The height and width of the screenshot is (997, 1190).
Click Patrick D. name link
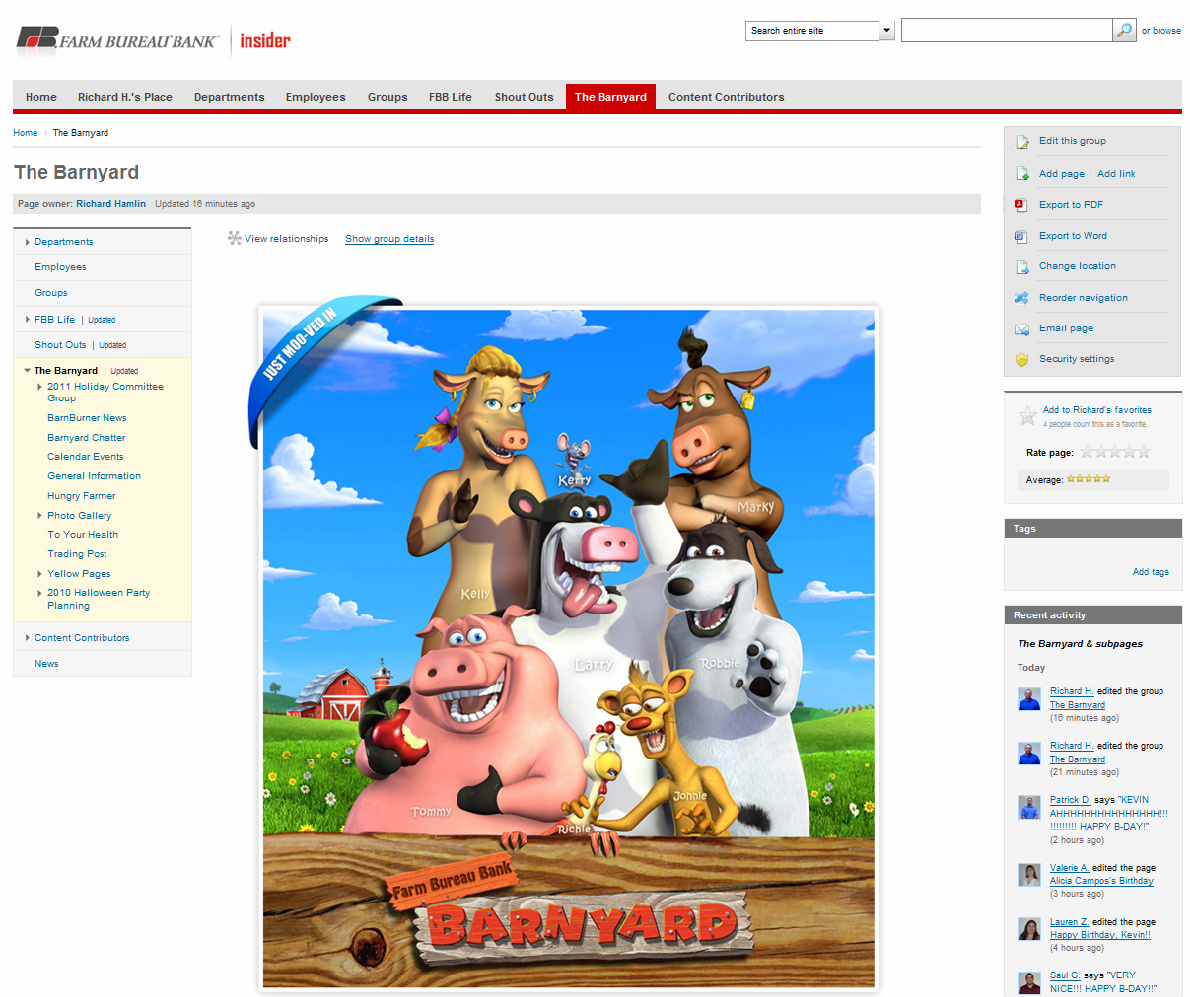[x=1069, y=800]
